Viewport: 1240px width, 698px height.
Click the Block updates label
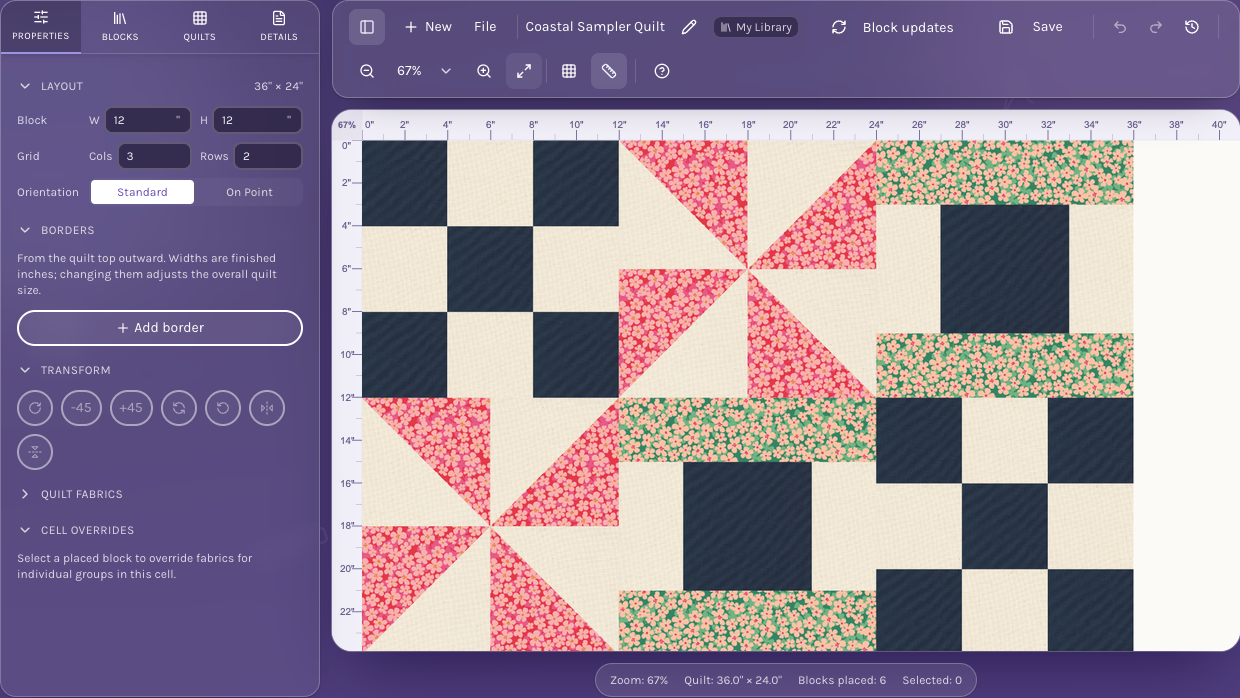coord(908,28)
